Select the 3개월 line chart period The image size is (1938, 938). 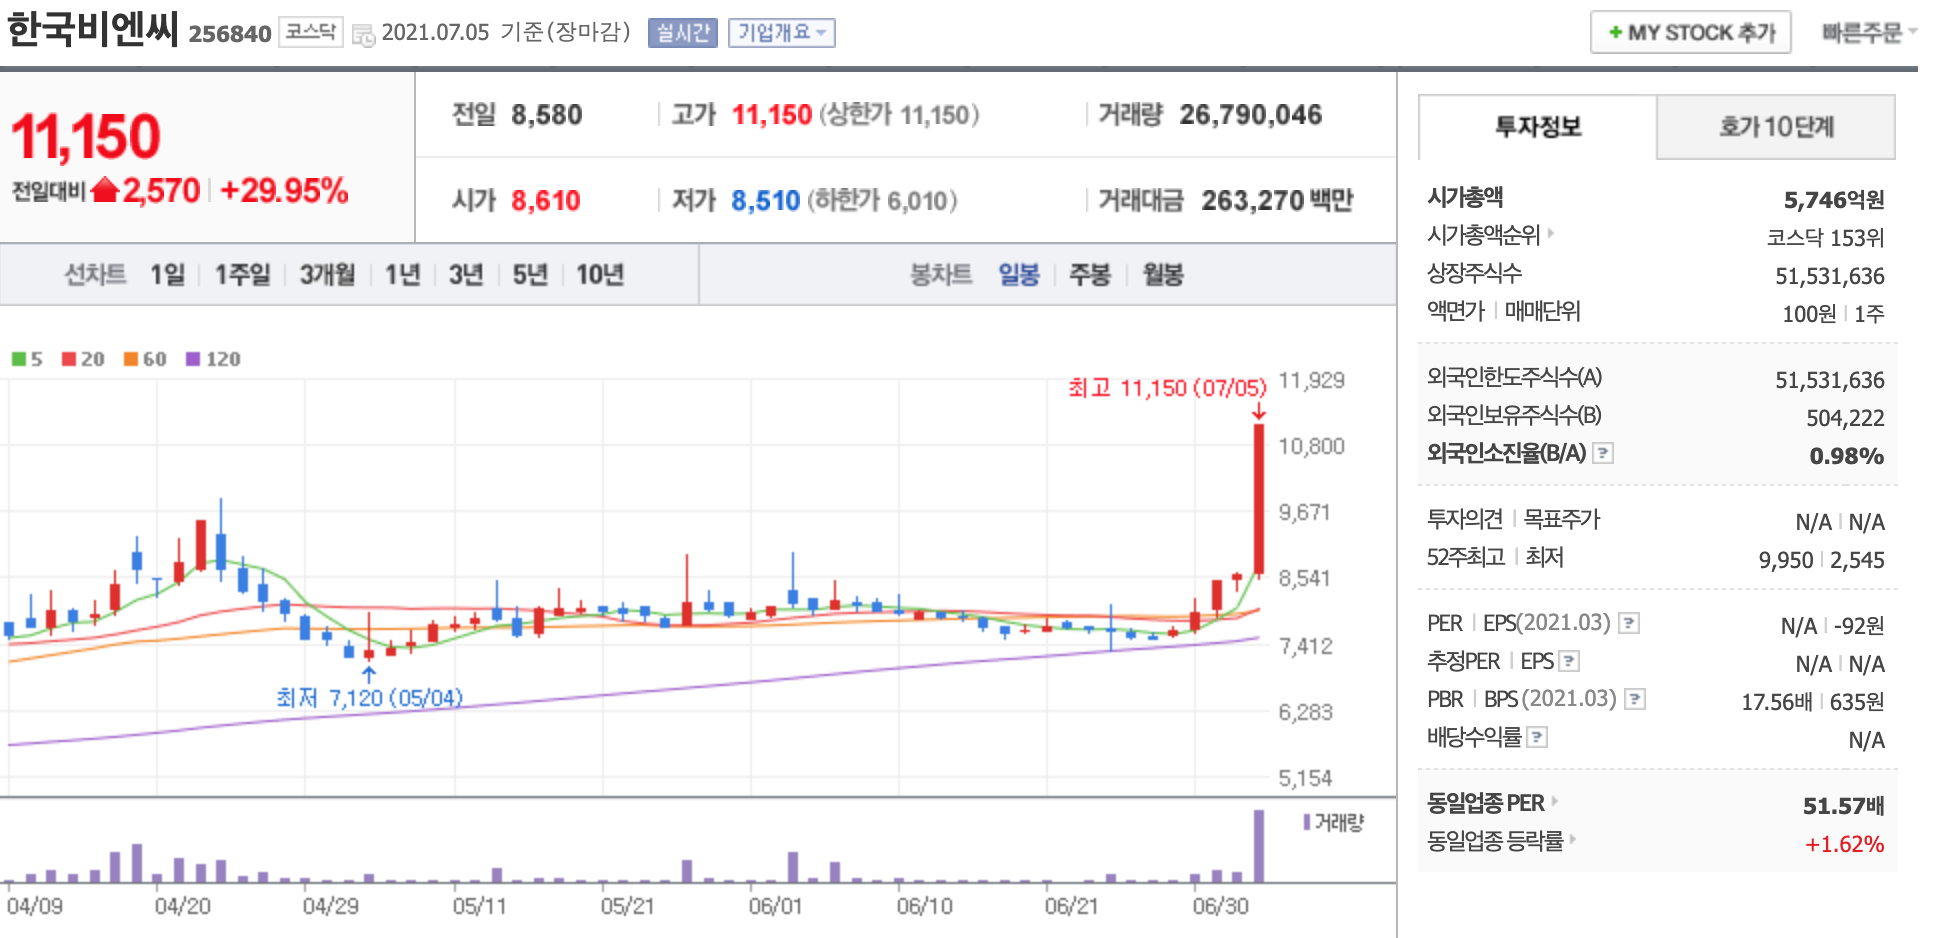pyautogui.click(x=328, y=275)
